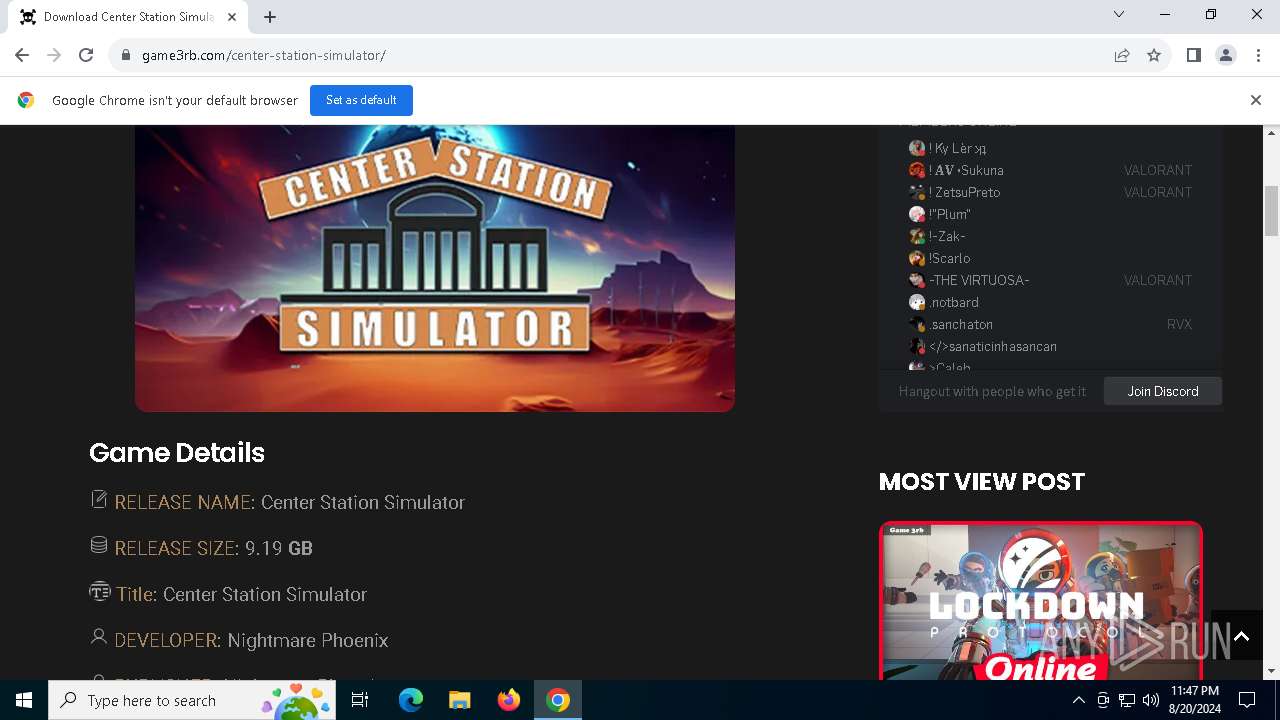Image resolution: width=1280 pixels, height=720 pixels.
Task: Click the RELEASE NAME label text
Action: coord(185,502)
